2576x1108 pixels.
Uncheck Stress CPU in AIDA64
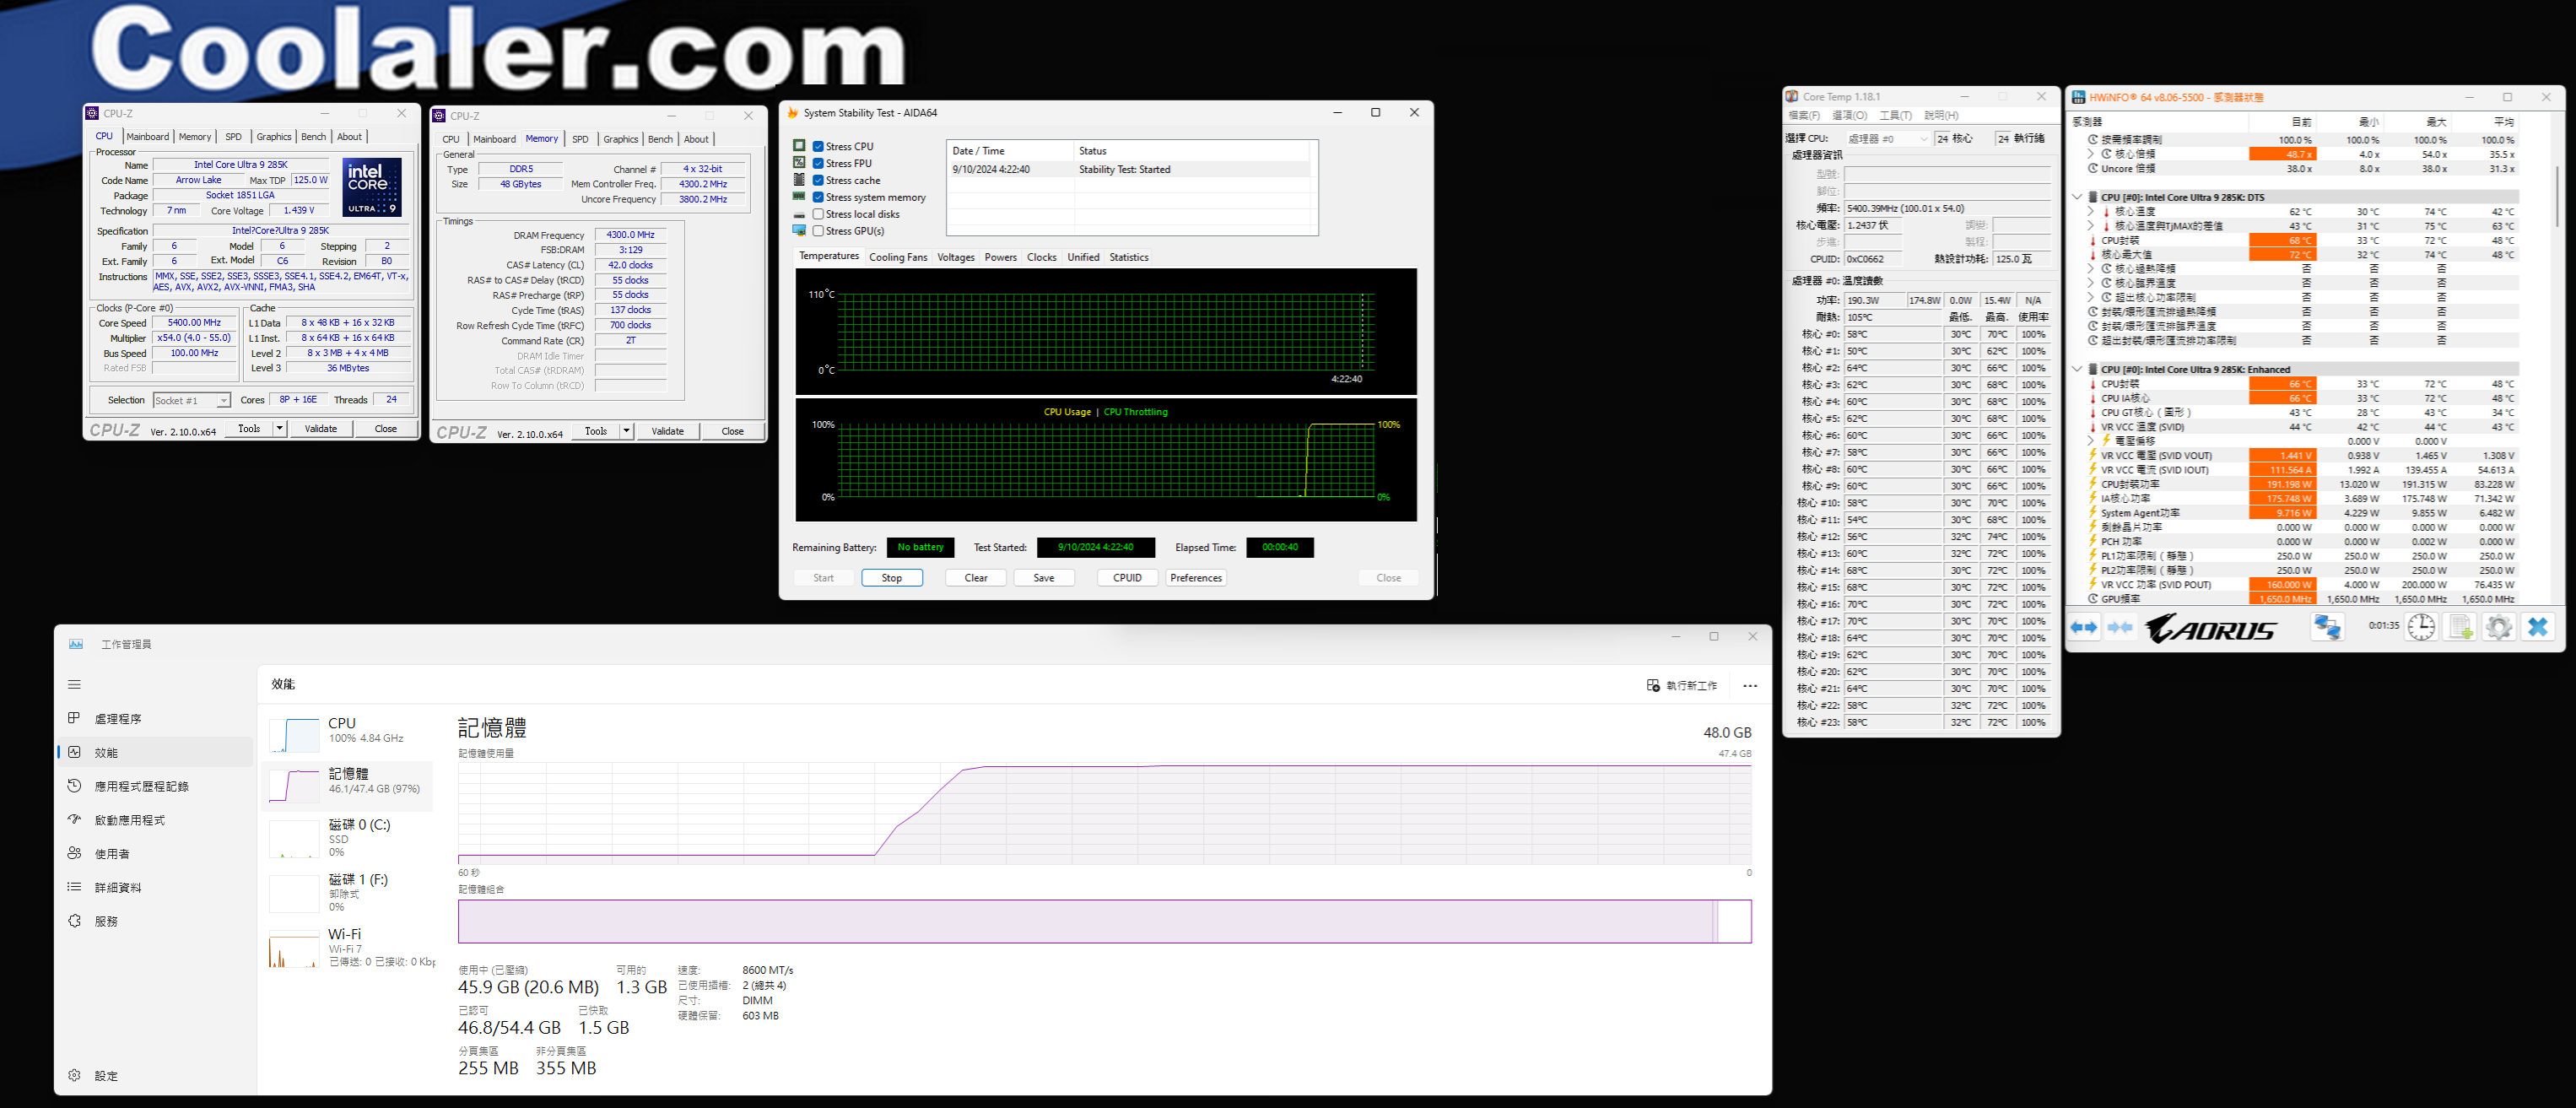pyautogui.click(x=818, y=146)
